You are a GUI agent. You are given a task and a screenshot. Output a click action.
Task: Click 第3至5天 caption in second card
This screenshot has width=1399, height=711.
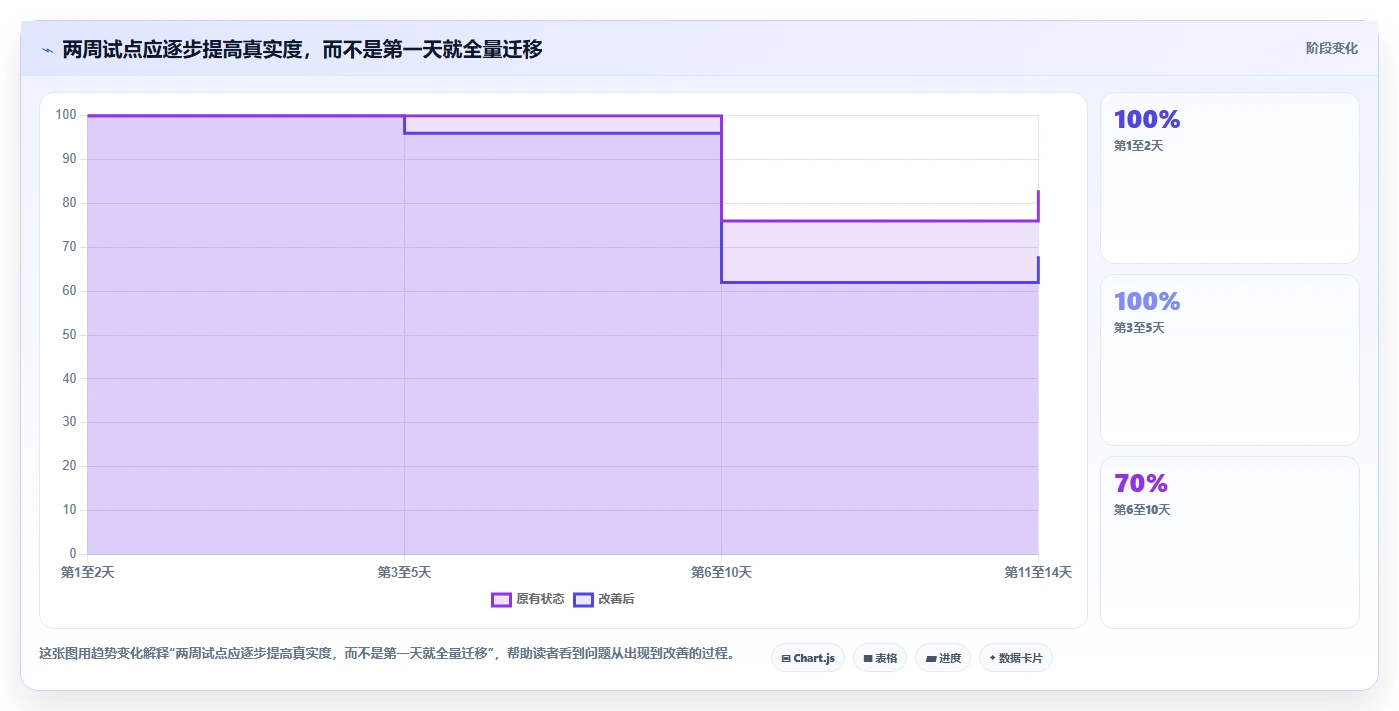1138,328
